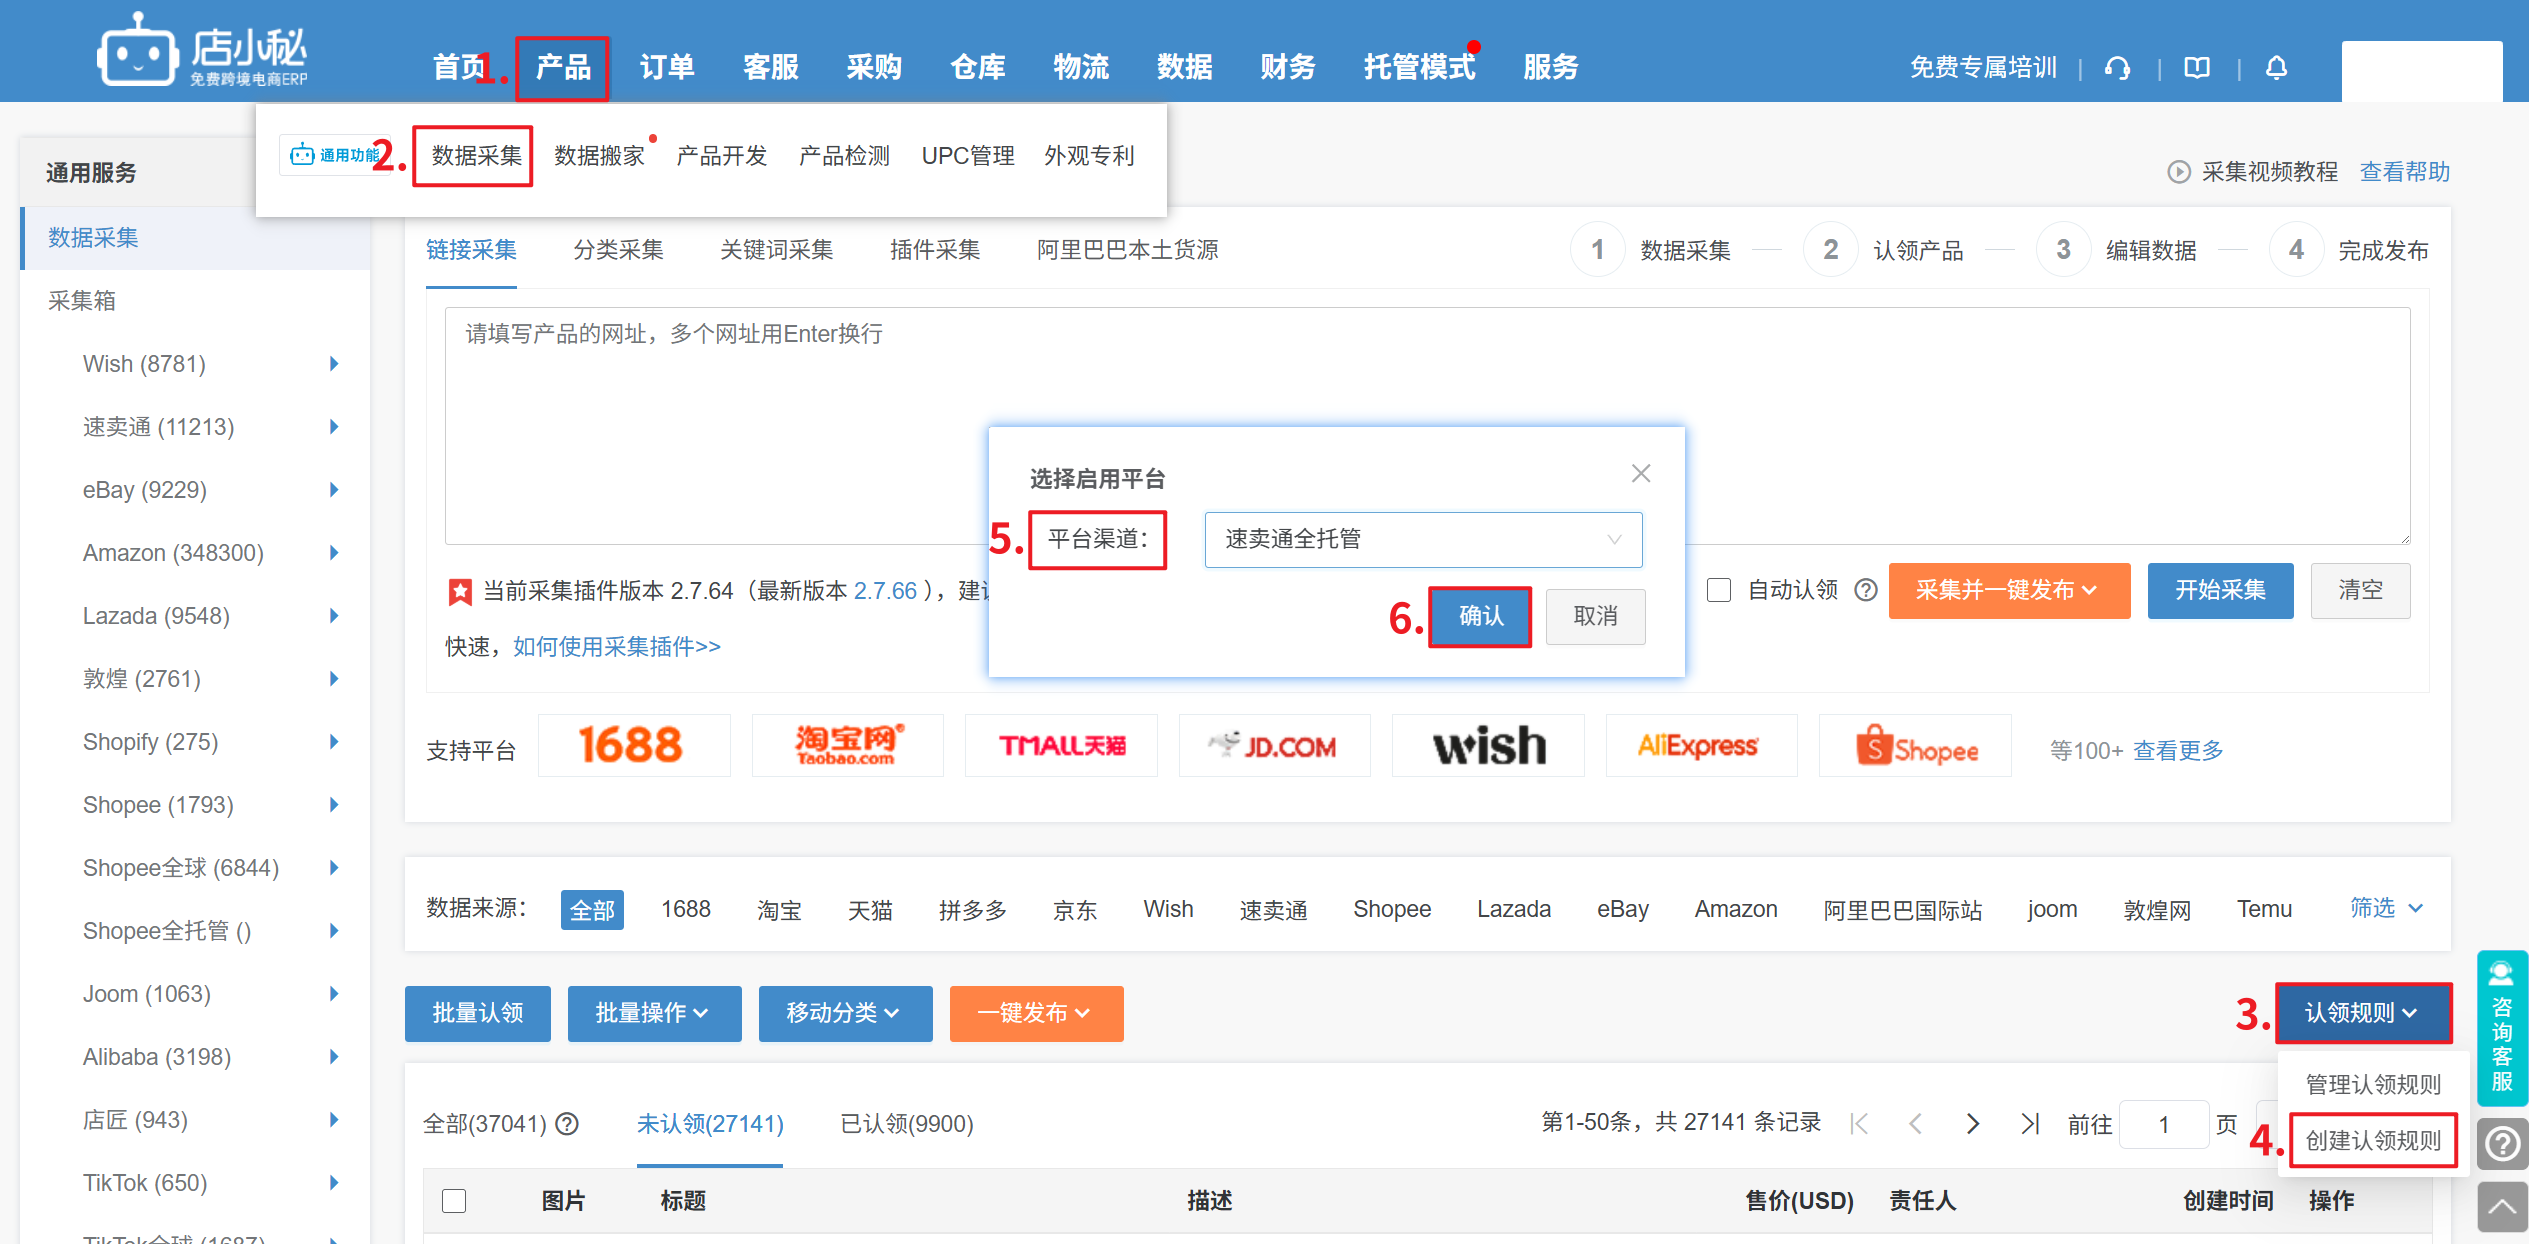Open the help book icon in header
Image resolution: width=2529 pixels, height=1244 pixels.
pos(2197,68)
